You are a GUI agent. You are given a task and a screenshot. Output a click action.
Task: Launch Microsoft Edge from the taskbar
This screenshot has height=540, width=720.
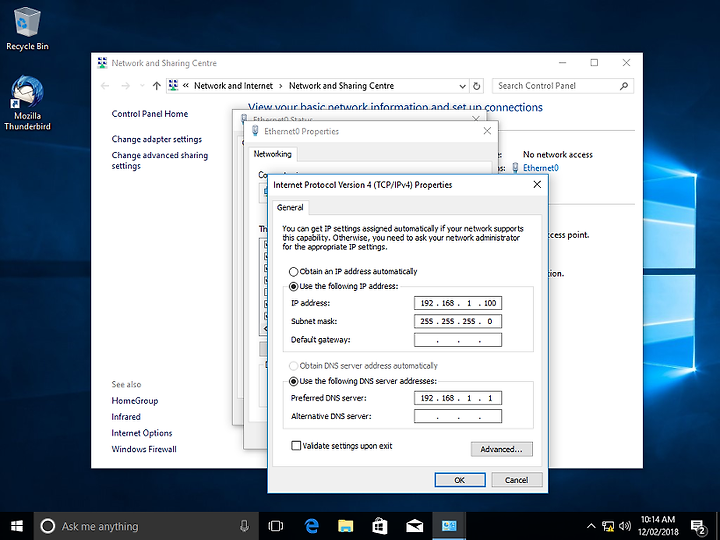click(x=312, y=526)
